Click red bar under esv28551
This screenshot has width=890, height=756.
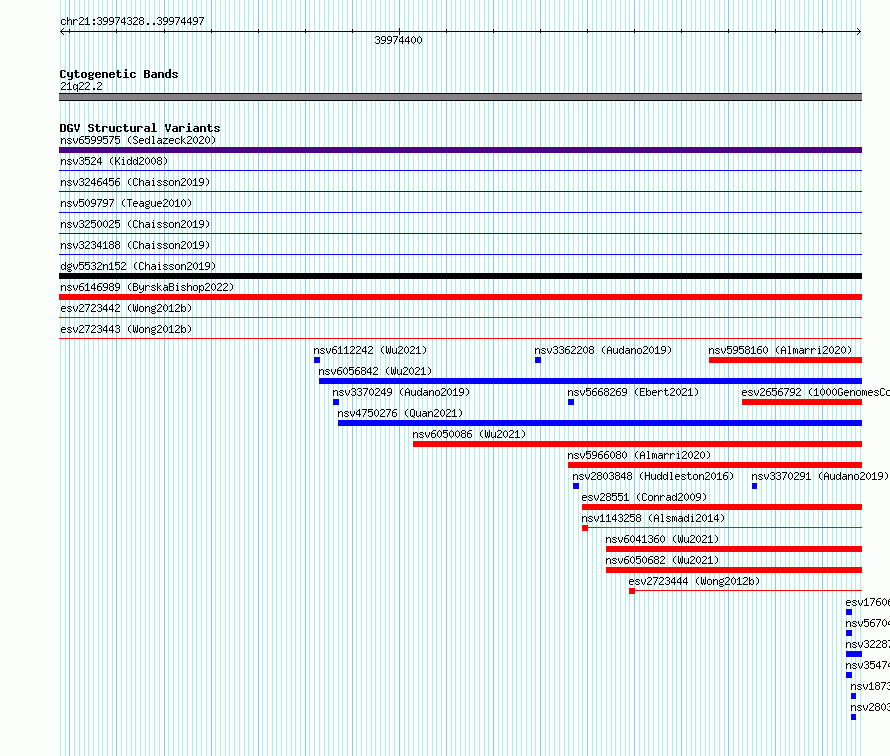tap(722, 507)
